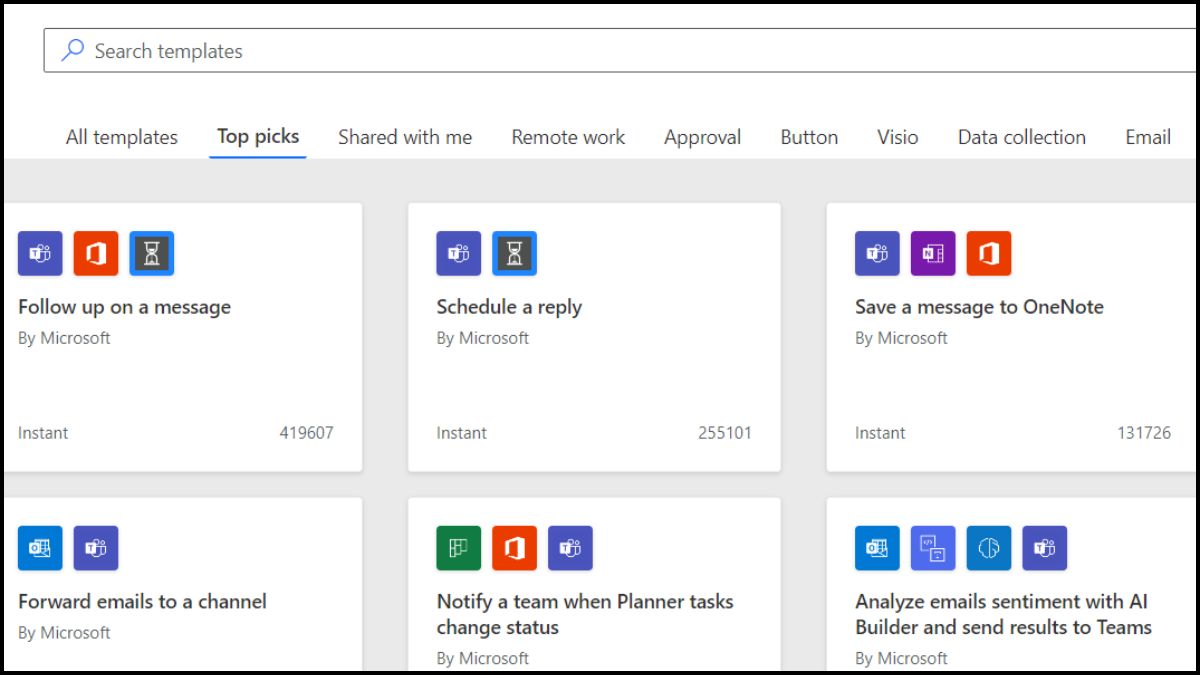
Task: Click the code snippet icon on Analyze emails card
Action: click(x=933, y=548)
